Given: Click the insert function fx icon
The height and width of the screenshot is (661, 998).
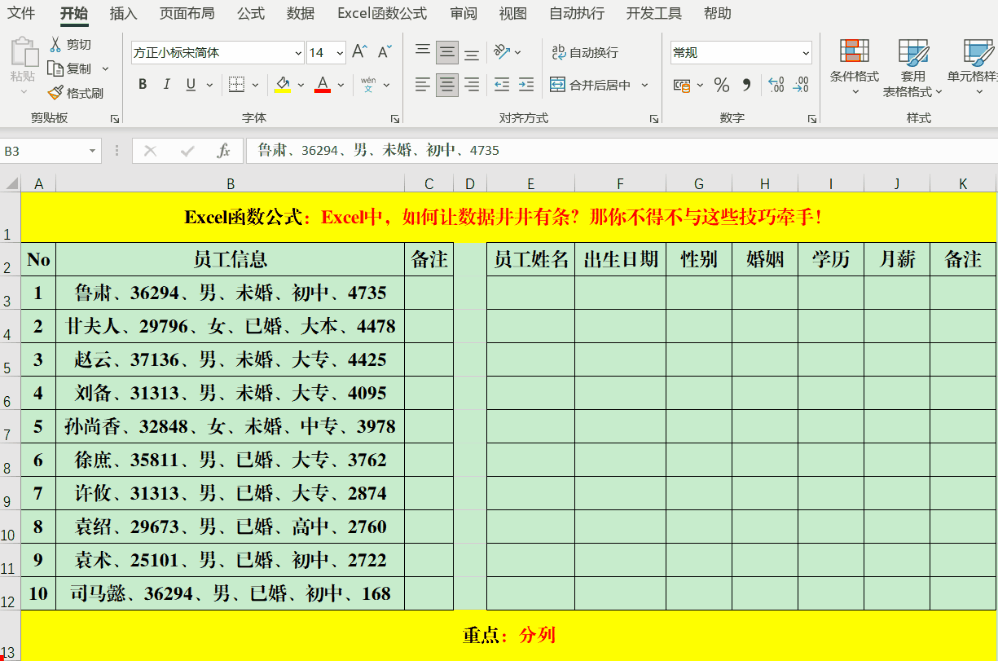Looking at the screenshot, I should tap(223, 151).
